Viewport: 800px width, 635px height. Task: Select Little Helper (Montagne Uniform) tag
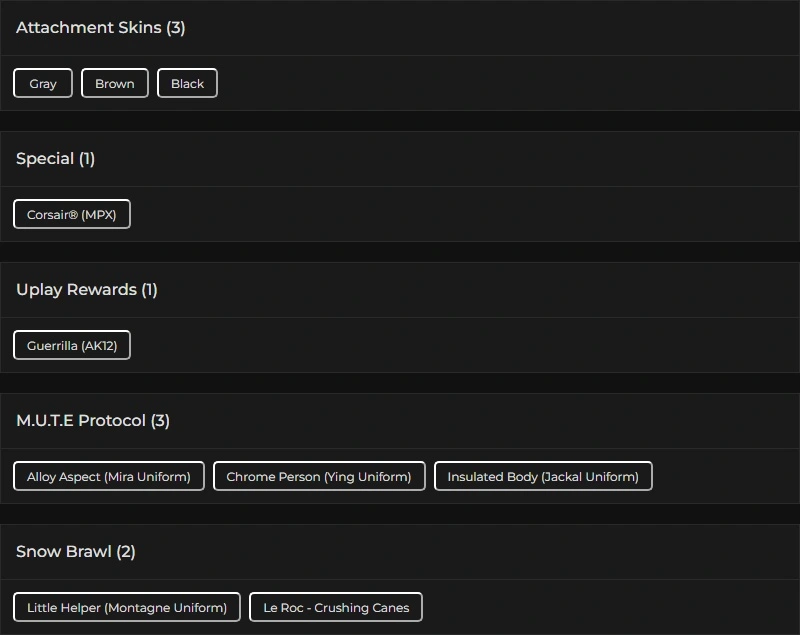pos(127,607)
